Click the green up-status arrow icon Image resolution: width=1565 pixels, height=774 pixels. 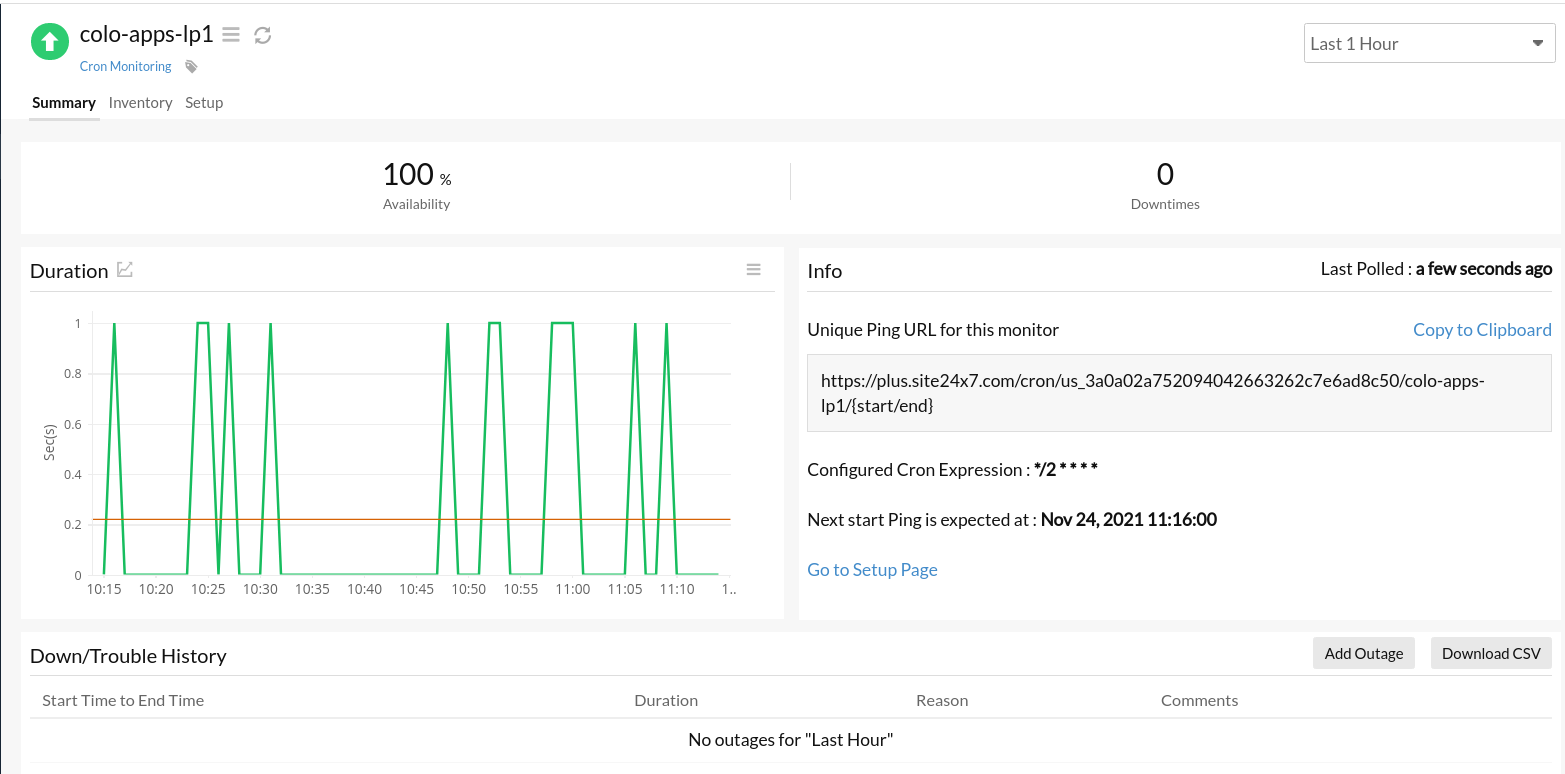(49, 42)
